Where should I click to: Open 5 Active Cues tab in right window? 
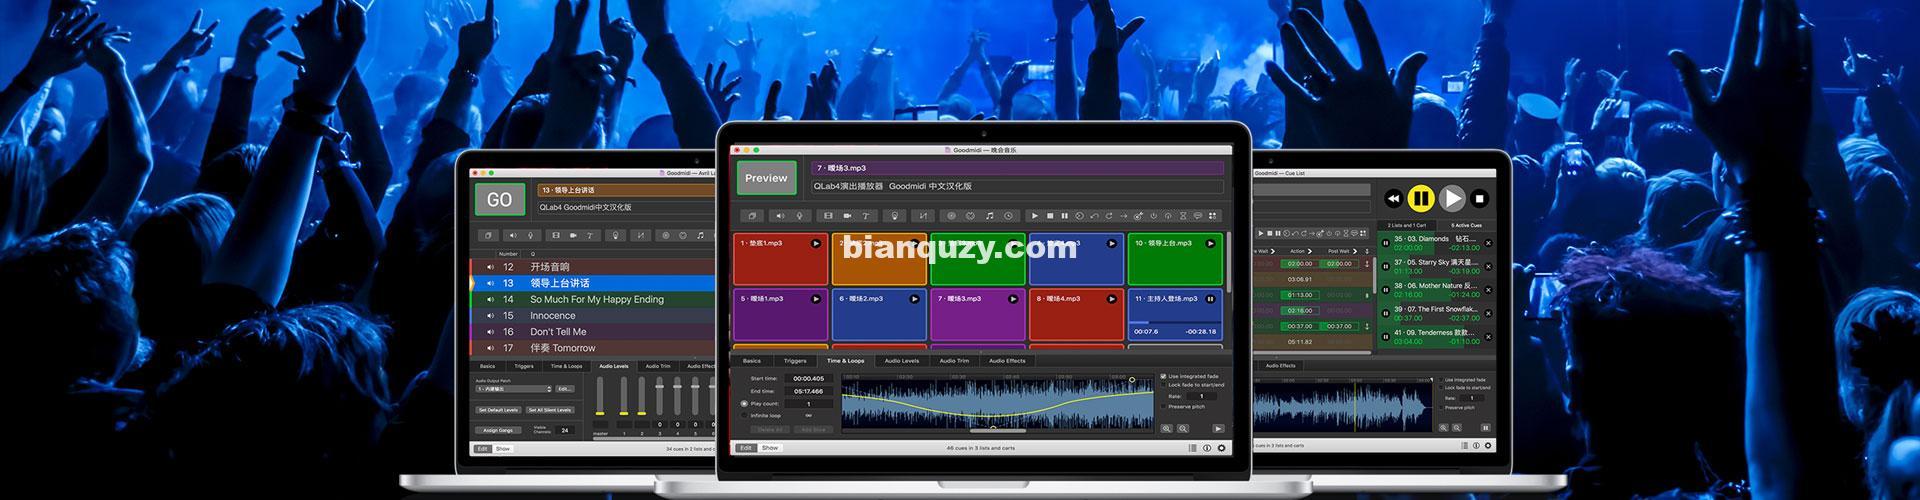[1467, 225]
